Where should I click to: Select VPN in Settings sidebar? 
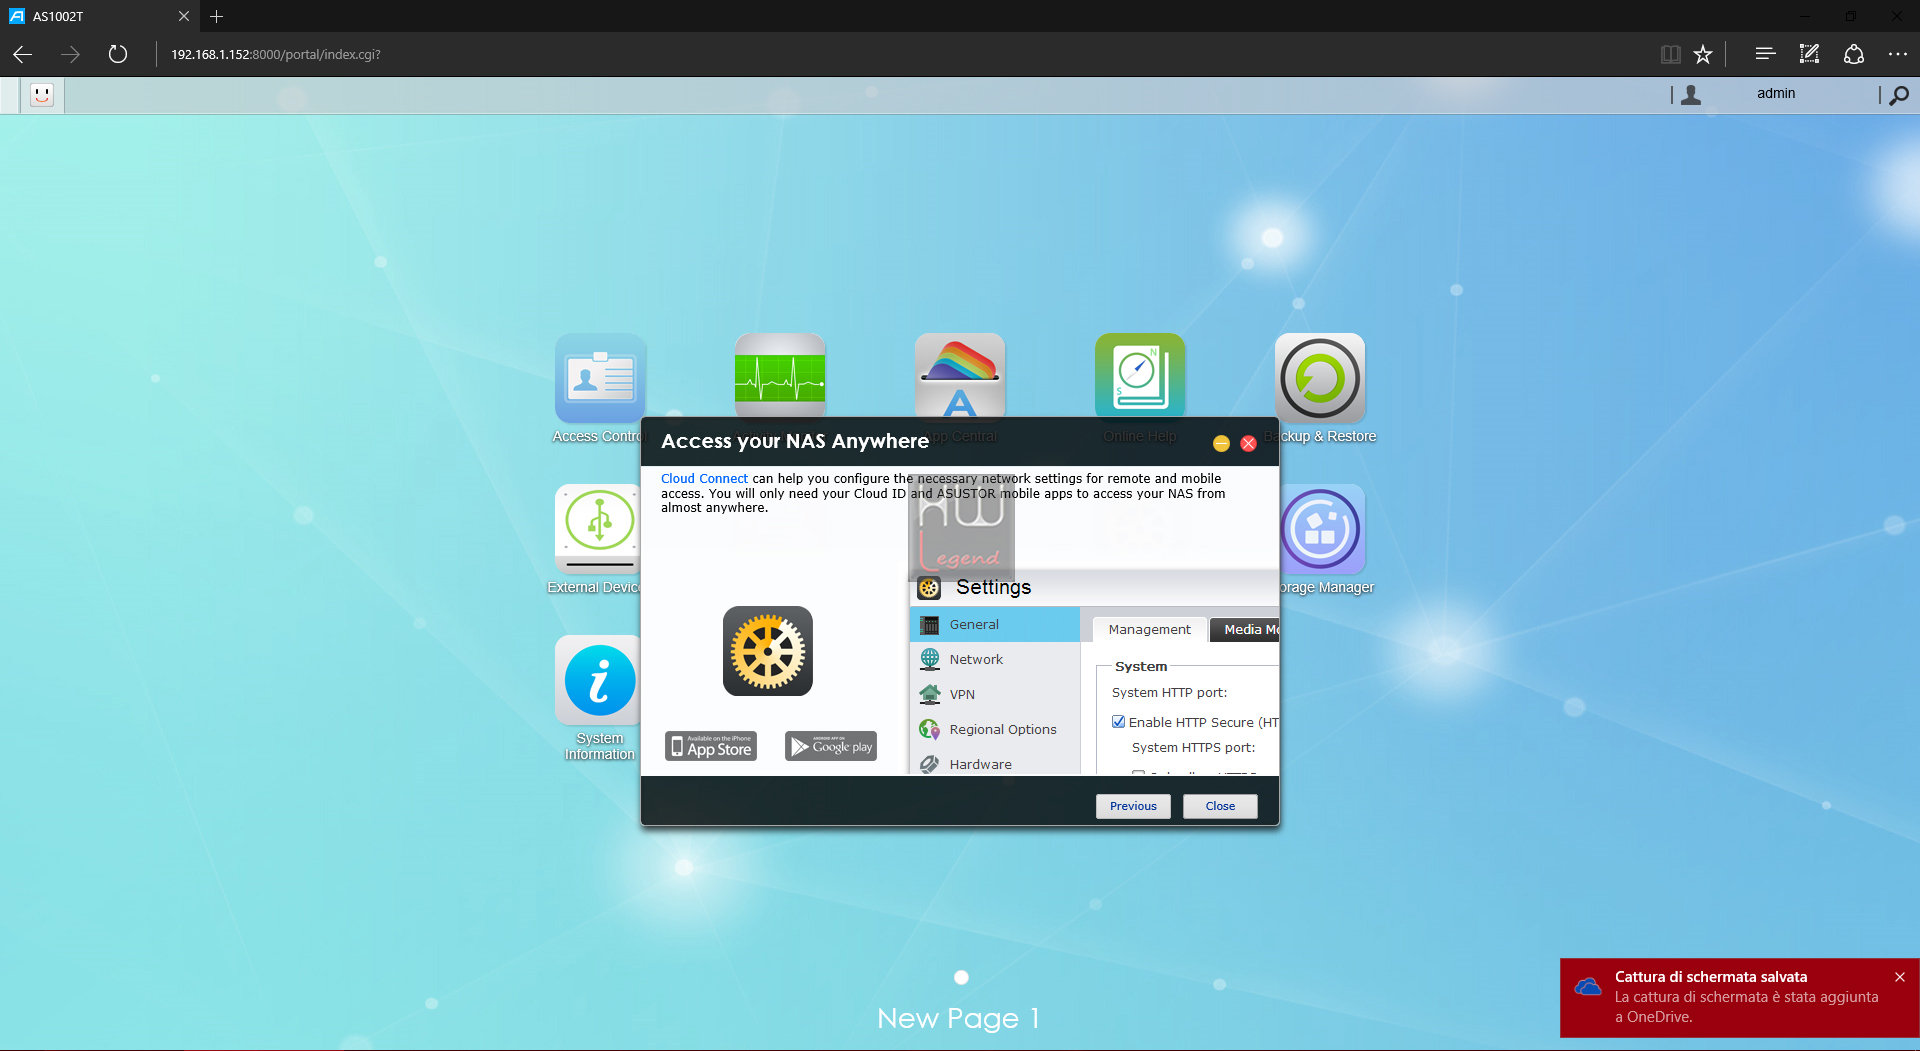click(x=995, y=694)
